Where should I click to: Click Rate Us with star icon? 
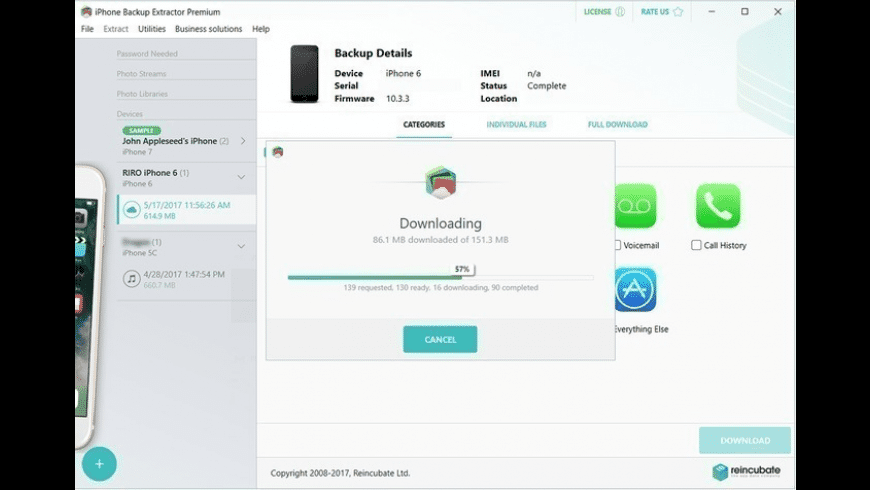click(x=662, y=12)
